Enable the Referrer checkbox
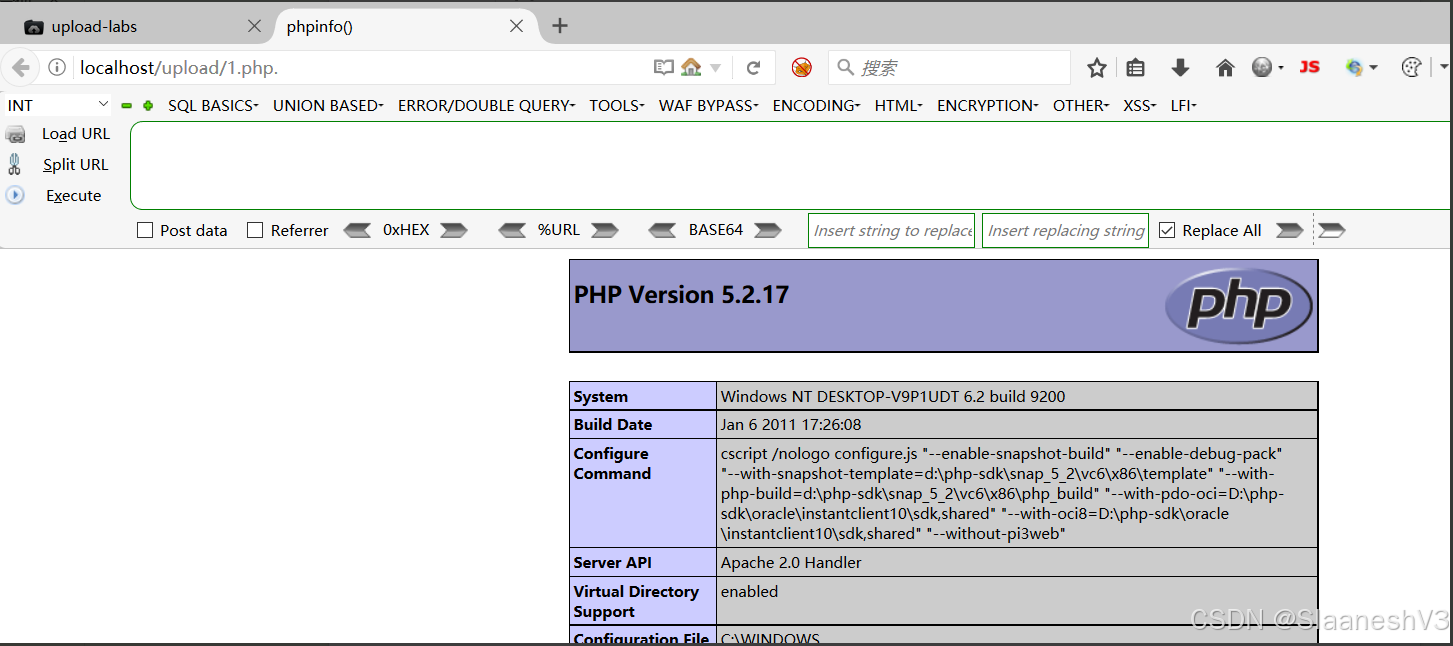The image size is (1453, 646). point(255,230)
